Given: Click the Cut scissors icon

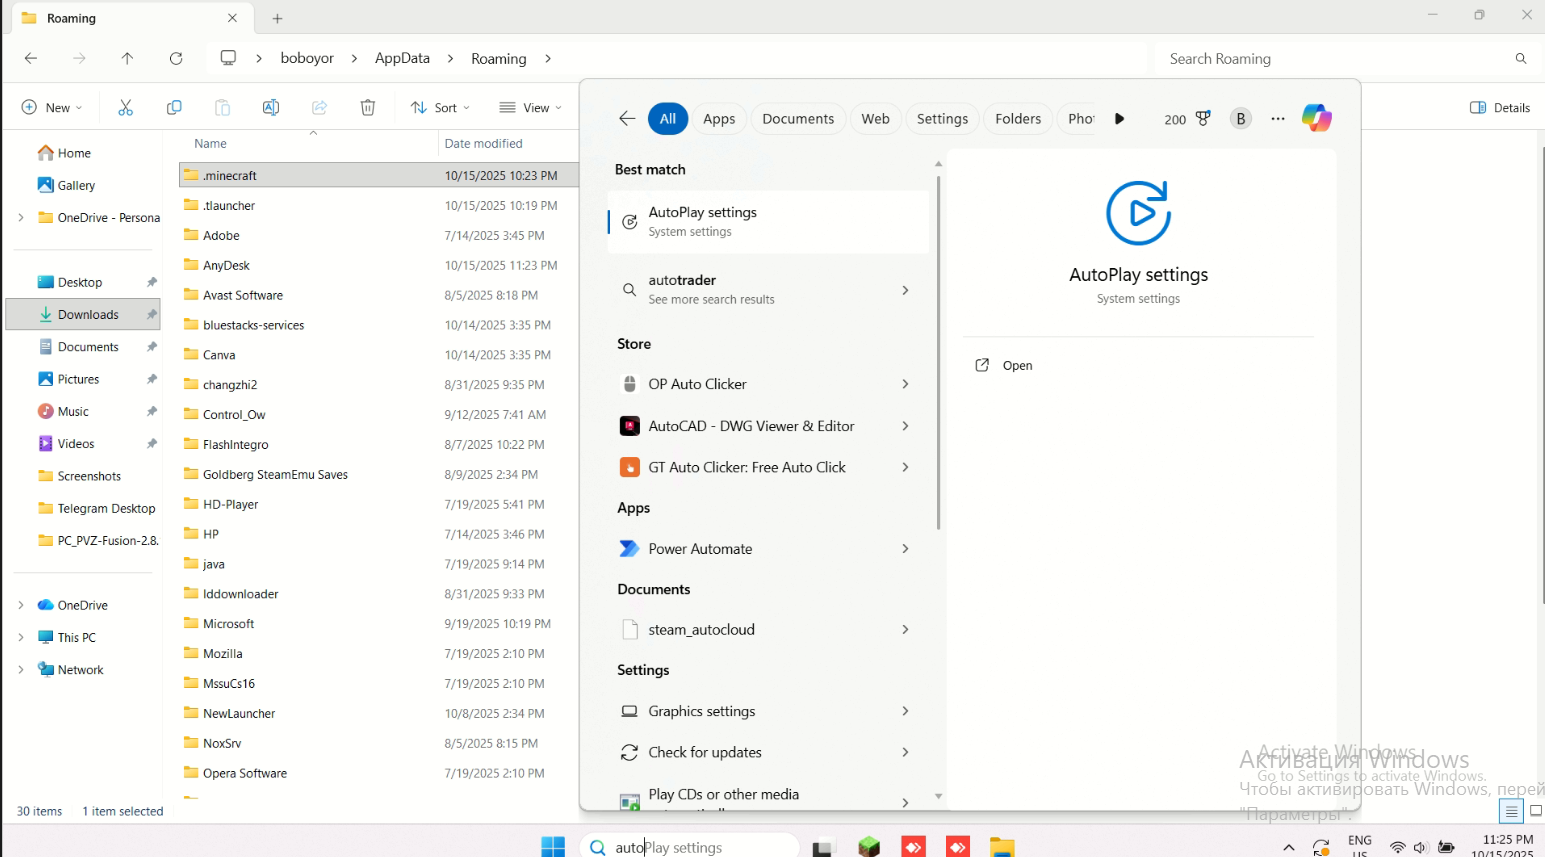Looking at the screenshot, I should point(125,108).
